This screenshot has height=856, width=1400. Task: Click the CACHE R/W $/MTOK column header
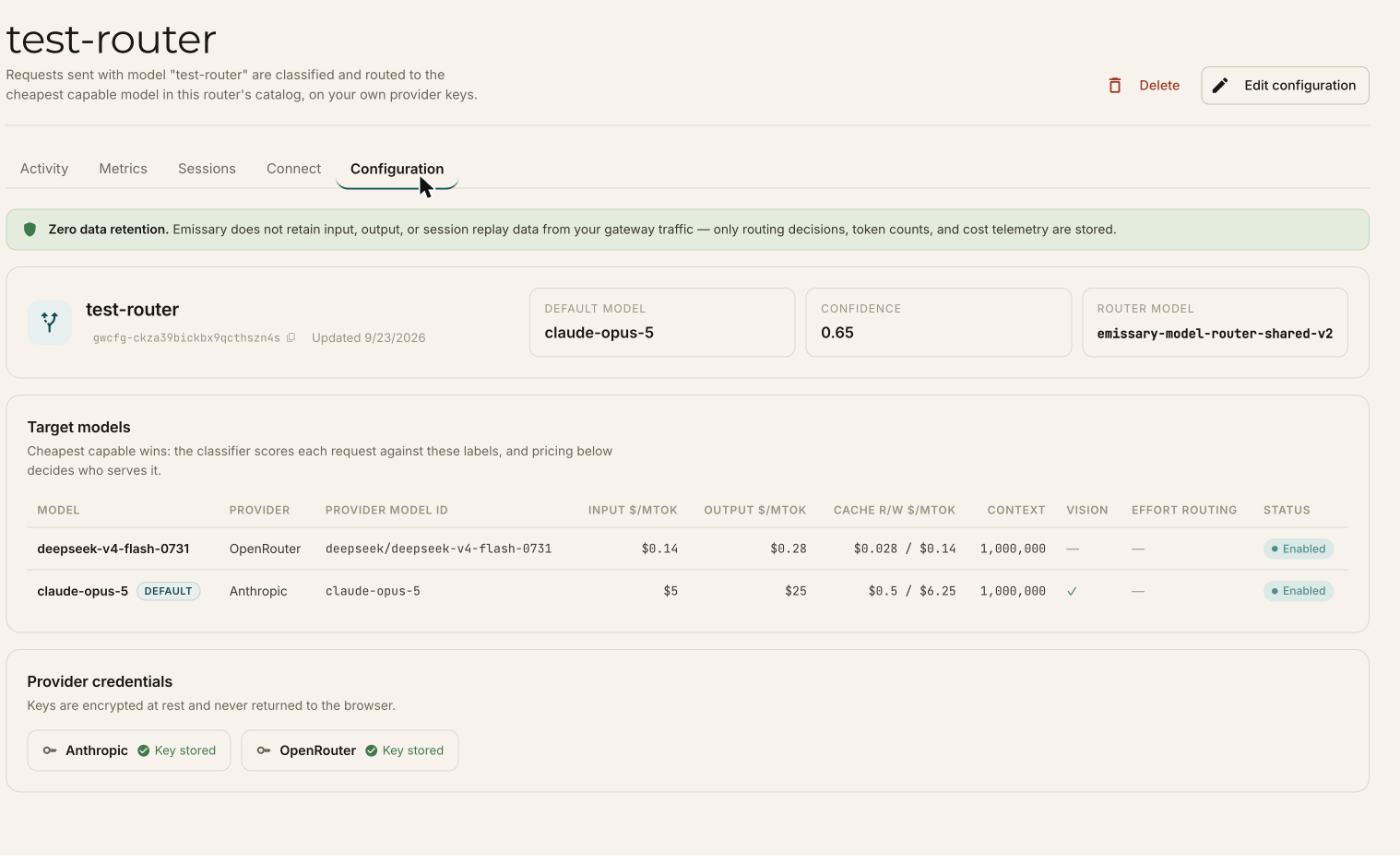pos(895,510)
